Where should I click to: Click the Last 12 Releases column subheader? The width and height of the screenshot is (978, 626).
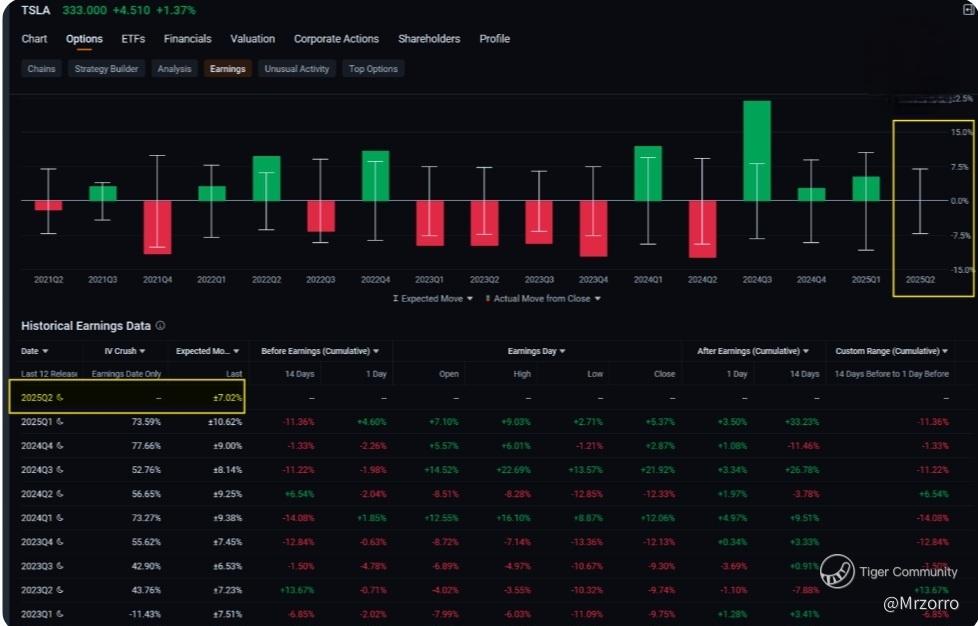point(49,373)
